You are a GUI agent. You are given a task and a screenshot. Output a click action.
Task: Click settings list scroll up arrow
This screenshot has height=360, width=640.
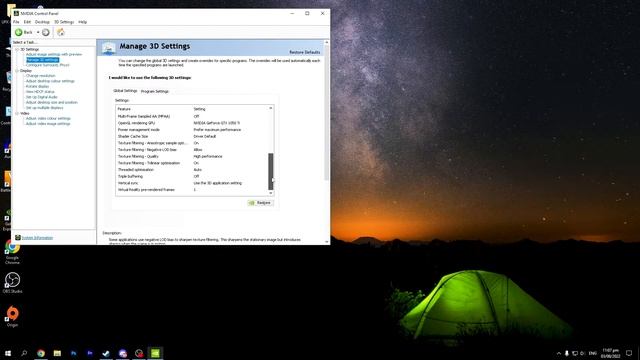point(271,108)
